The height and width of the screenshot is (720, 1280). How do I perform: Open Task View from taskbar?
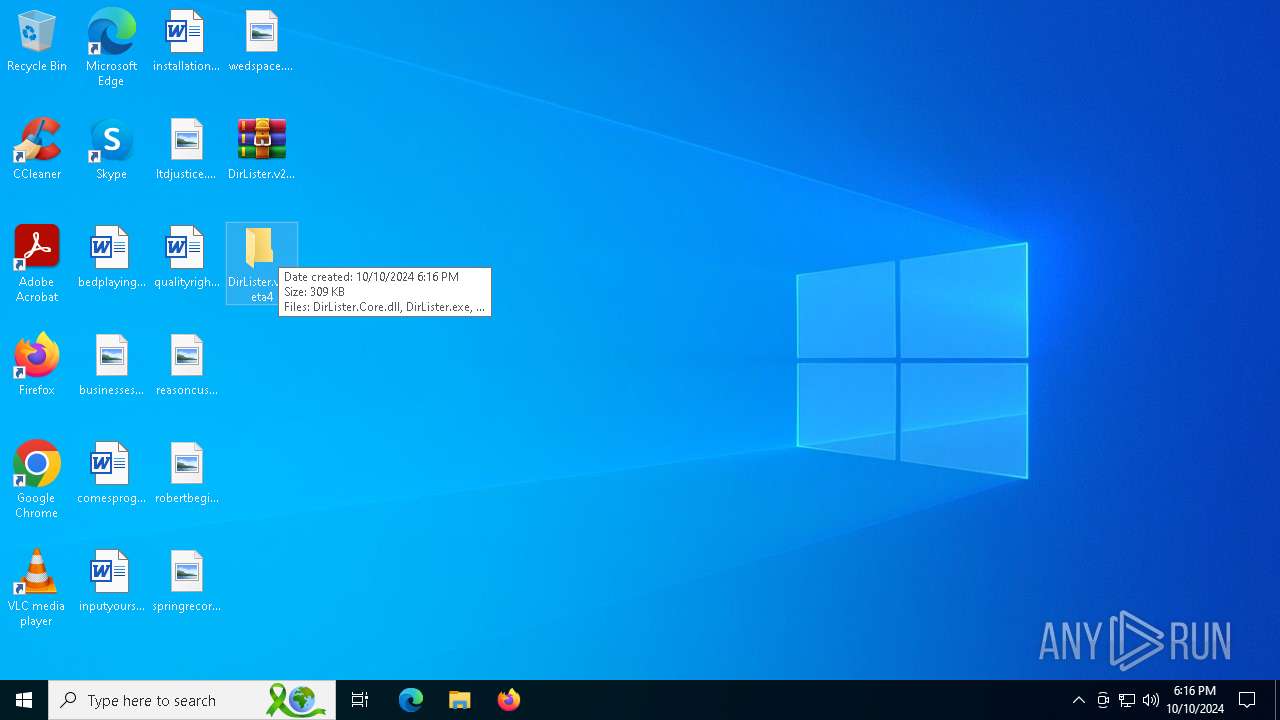click(360, 700)
